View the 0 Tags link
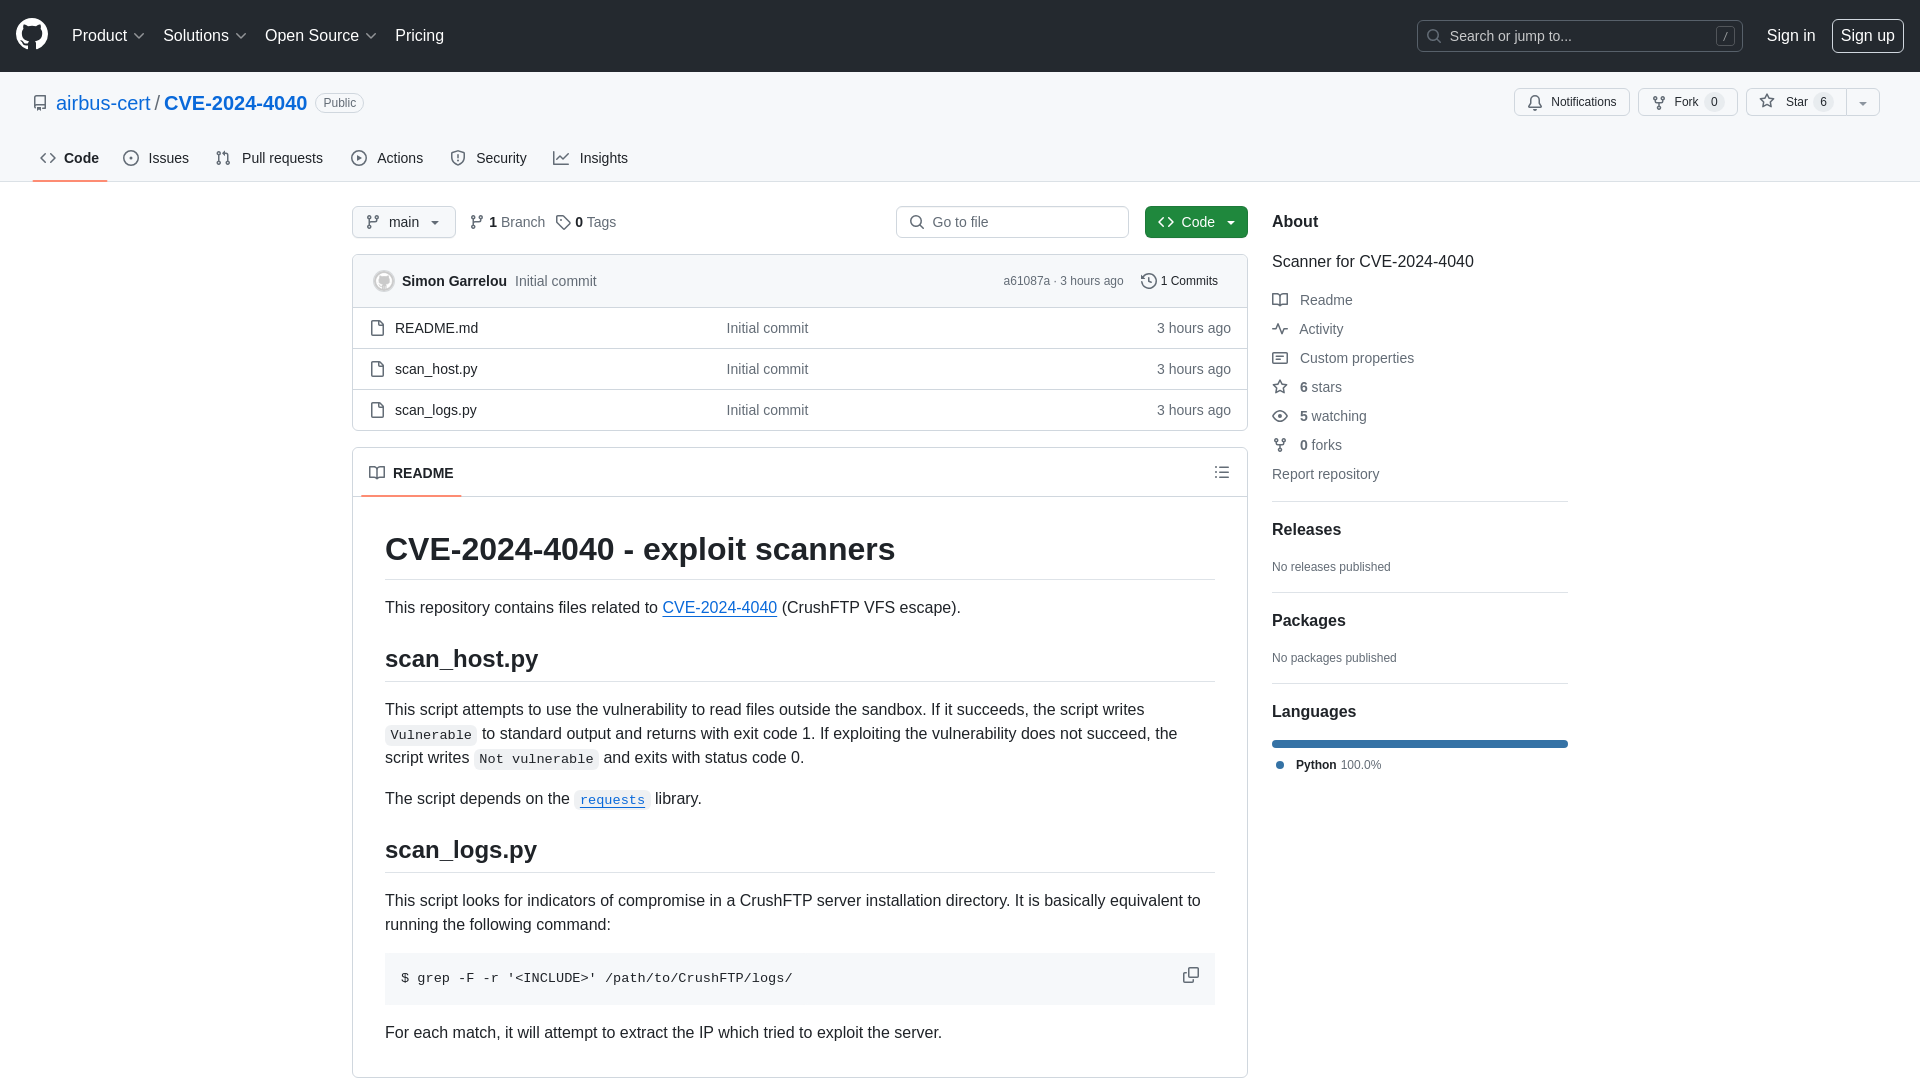 coord(586,222)
